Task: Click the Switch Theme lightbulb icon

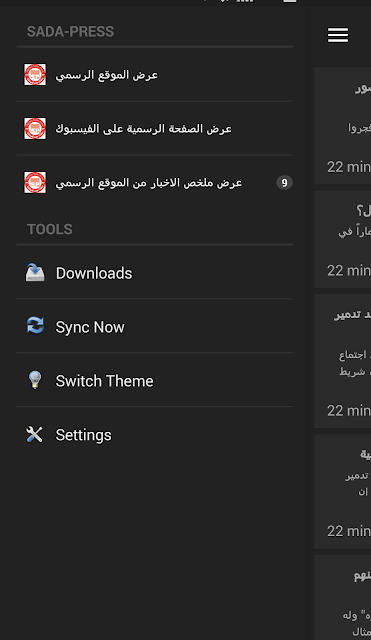Action: tap(35, 380)
